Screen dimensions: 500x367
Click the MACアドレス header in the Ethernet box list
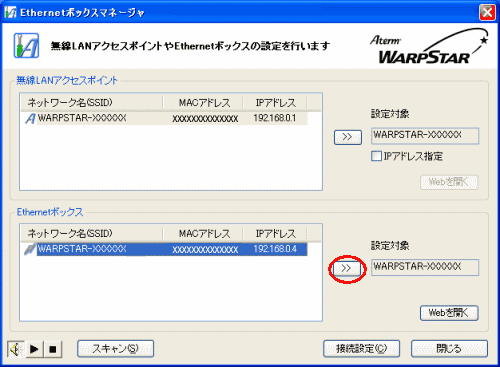pos(203,233)
